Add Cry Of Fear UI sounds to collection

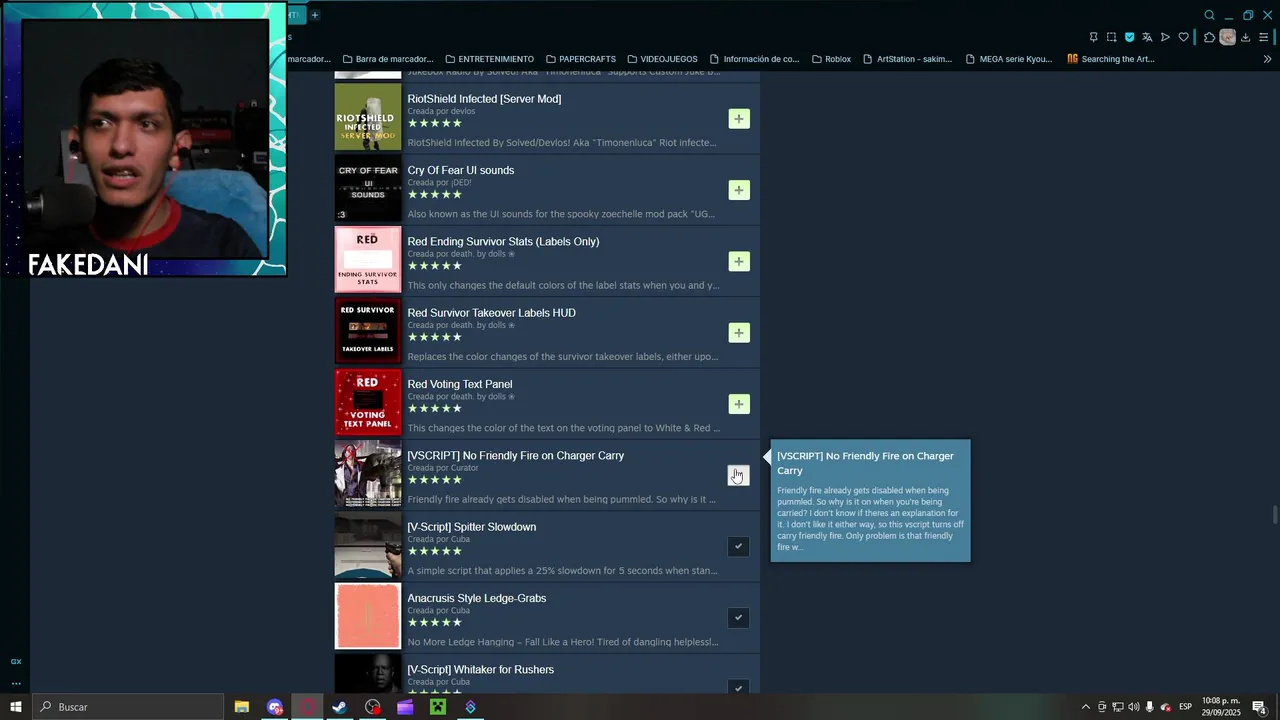point(739,190)
